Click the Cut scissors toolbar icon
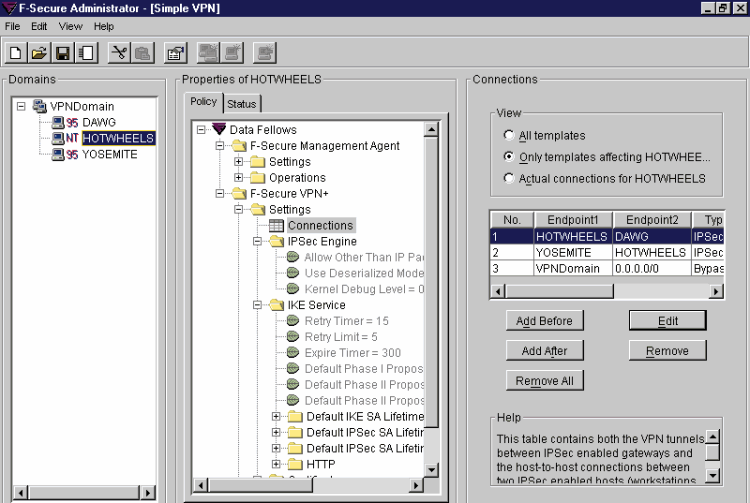This screenshot has width=750, height=503. [120, 53]
